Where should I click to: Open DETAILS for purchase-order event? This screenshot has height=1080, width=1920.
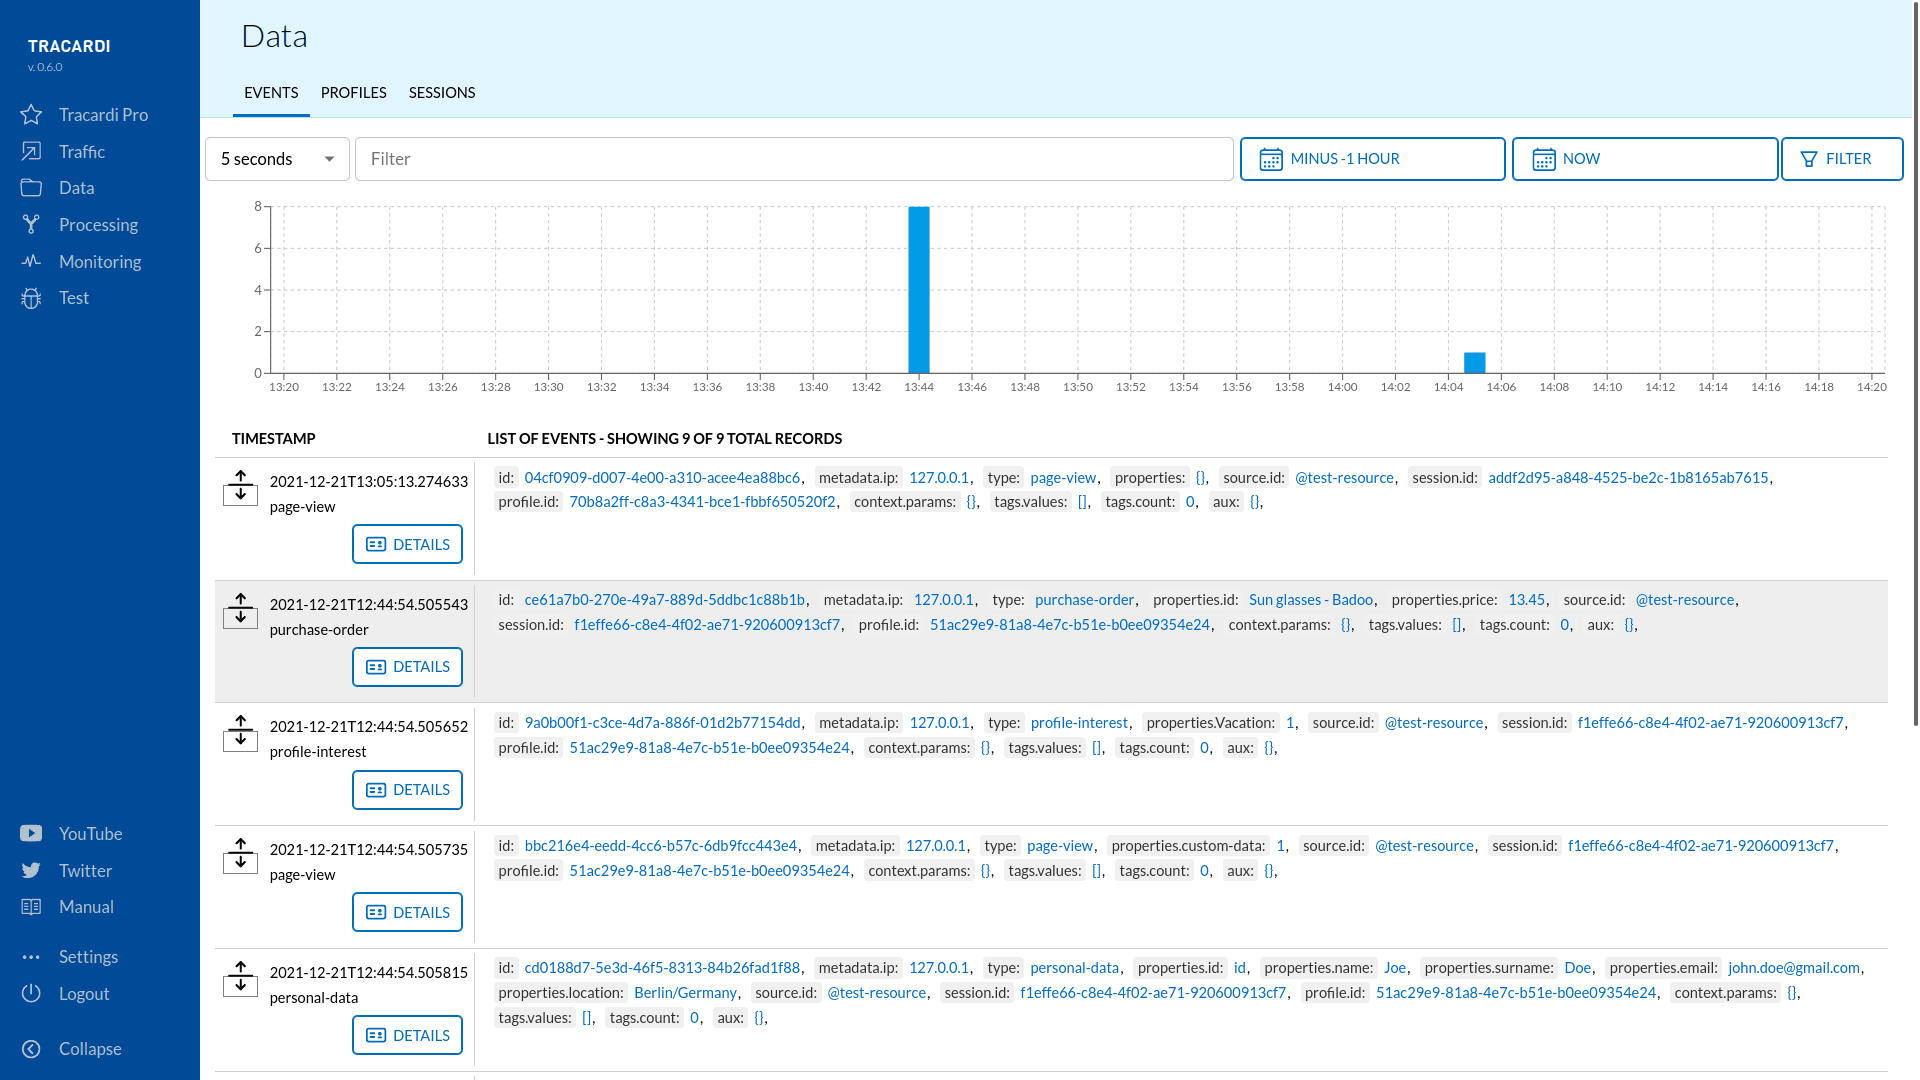407,666
